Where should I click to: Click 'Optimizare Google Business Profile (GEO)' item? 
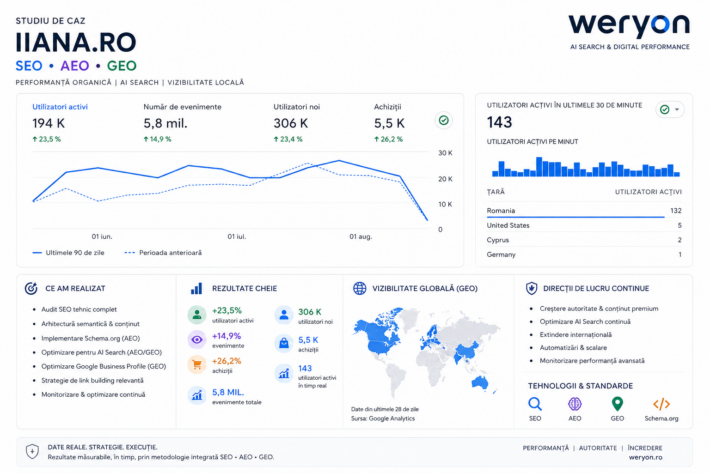coord(104,366)
